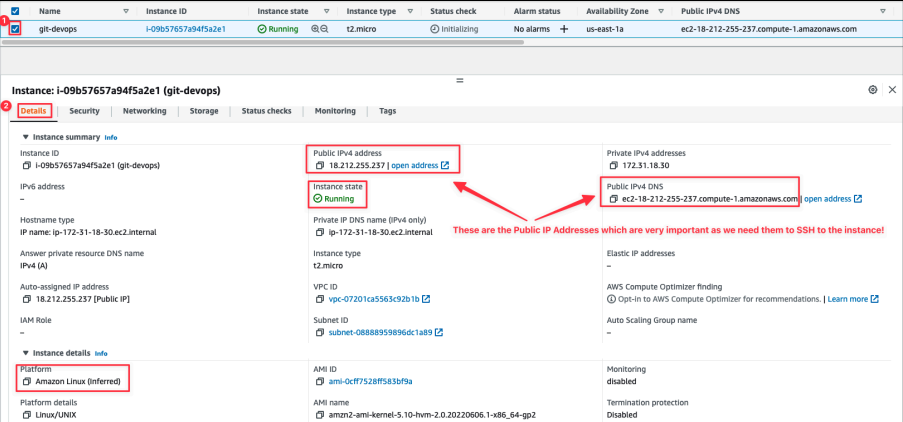The height and width of the screenshot is (422, 903).
Task: Select t2.micro cell in instance row
Action: point(362,29)
